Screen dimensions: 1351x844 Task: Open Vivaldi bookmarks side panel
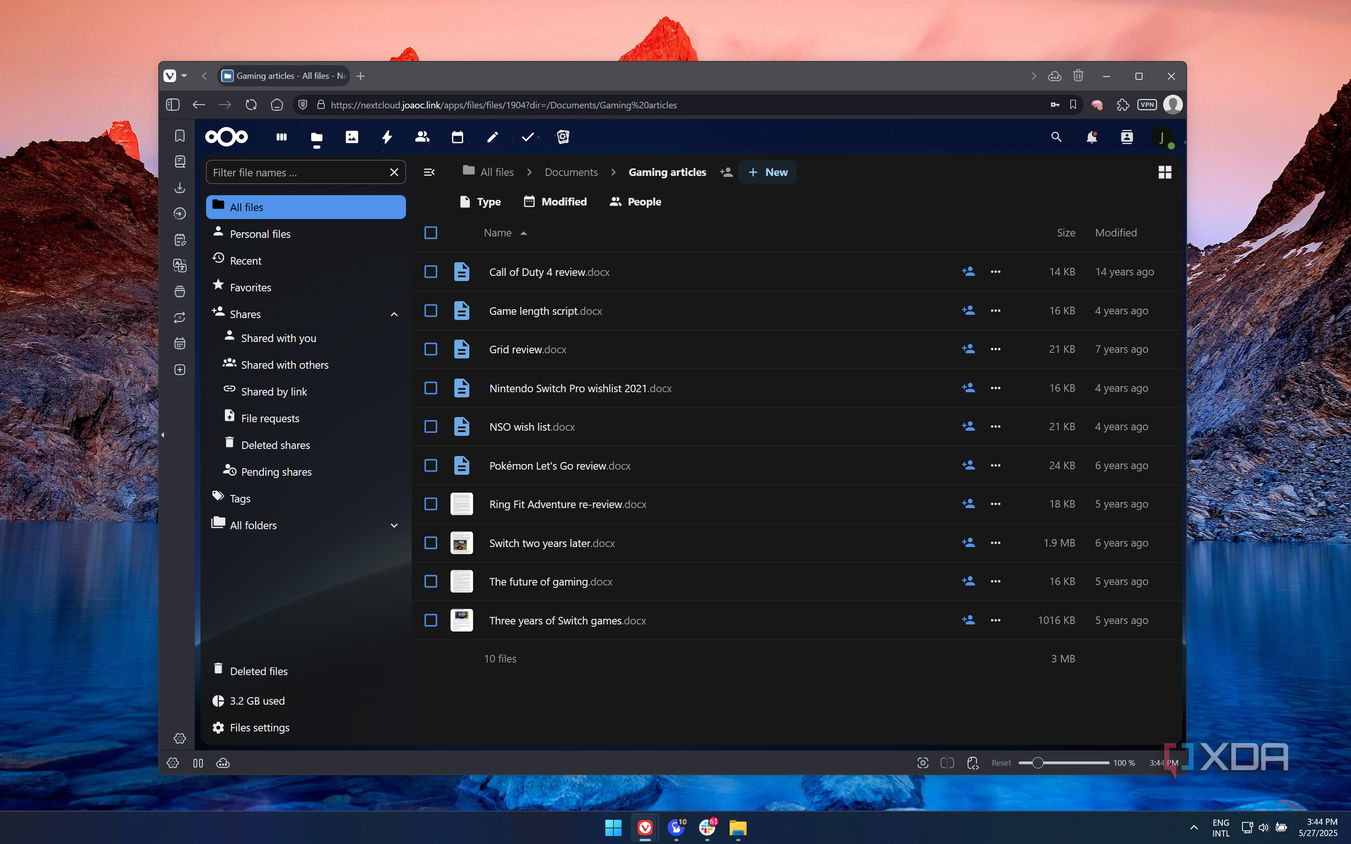point(180,136)
